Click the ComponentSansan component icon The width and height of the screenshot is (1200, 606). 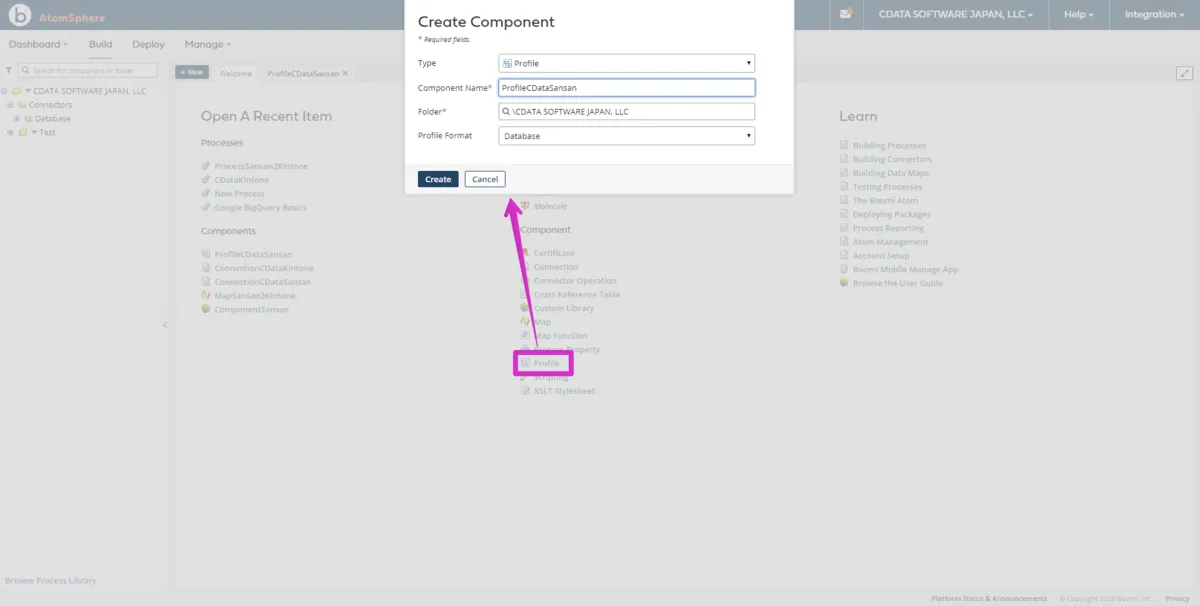point(205,310)
